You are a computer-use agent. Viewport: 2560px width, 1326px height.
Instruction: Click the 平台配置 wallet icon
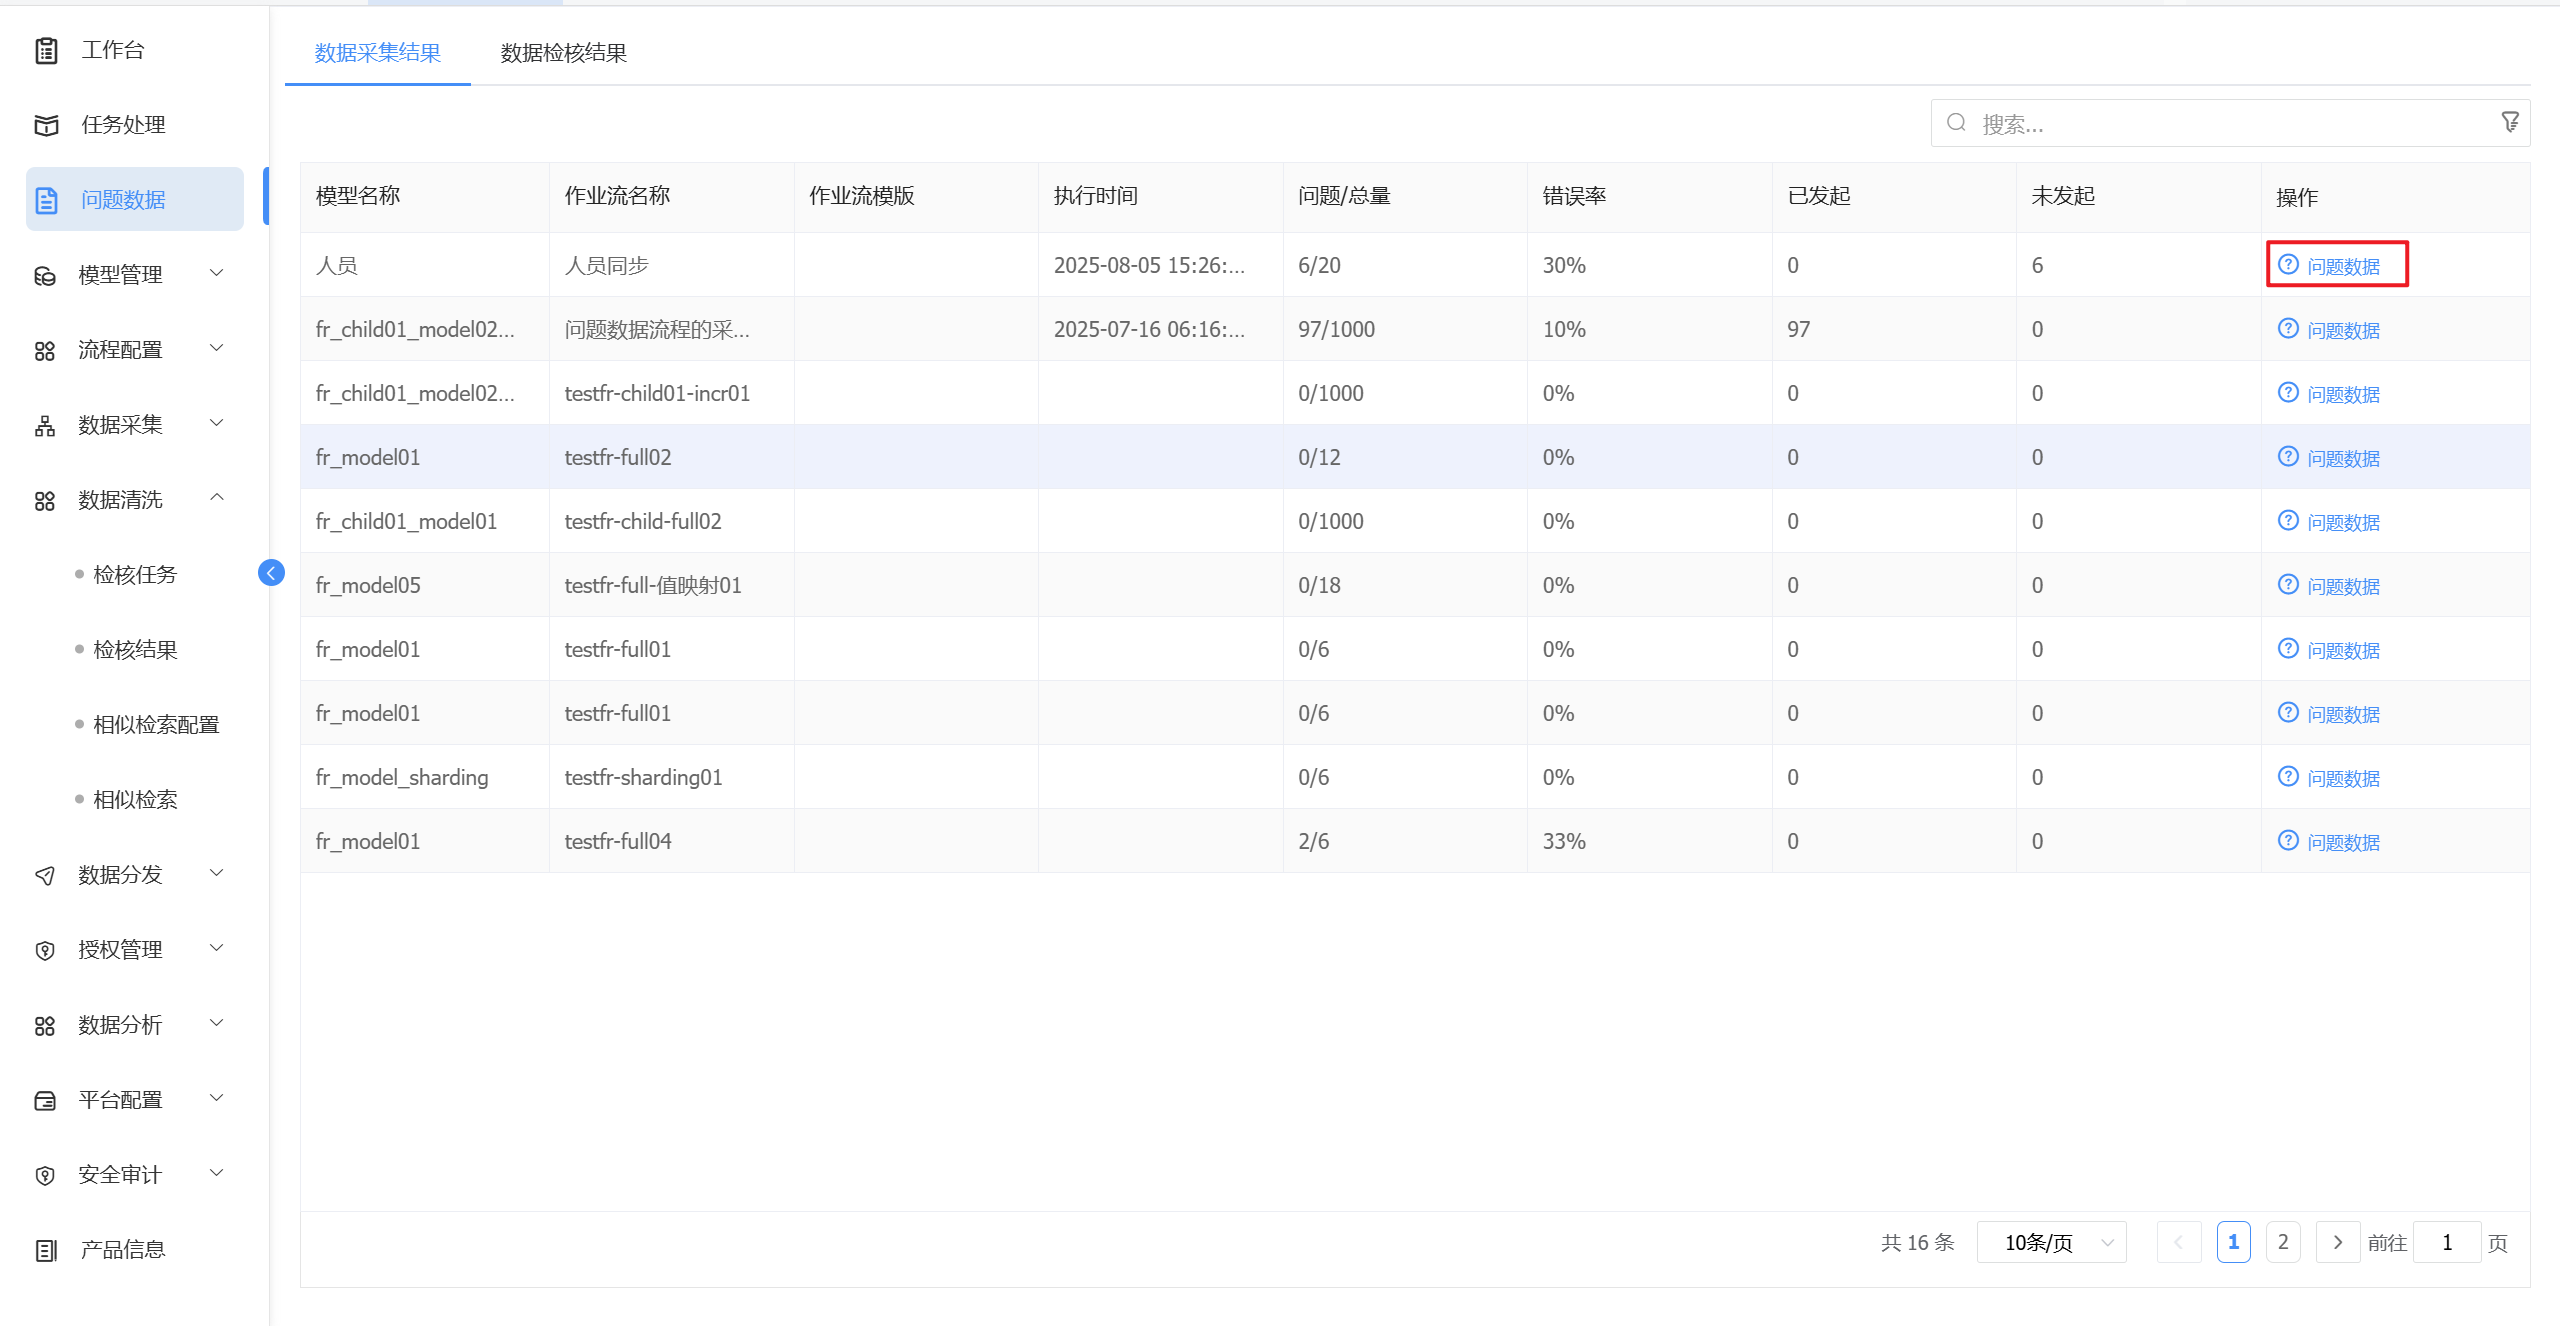pyautogui.click(x=45, y=1100)
